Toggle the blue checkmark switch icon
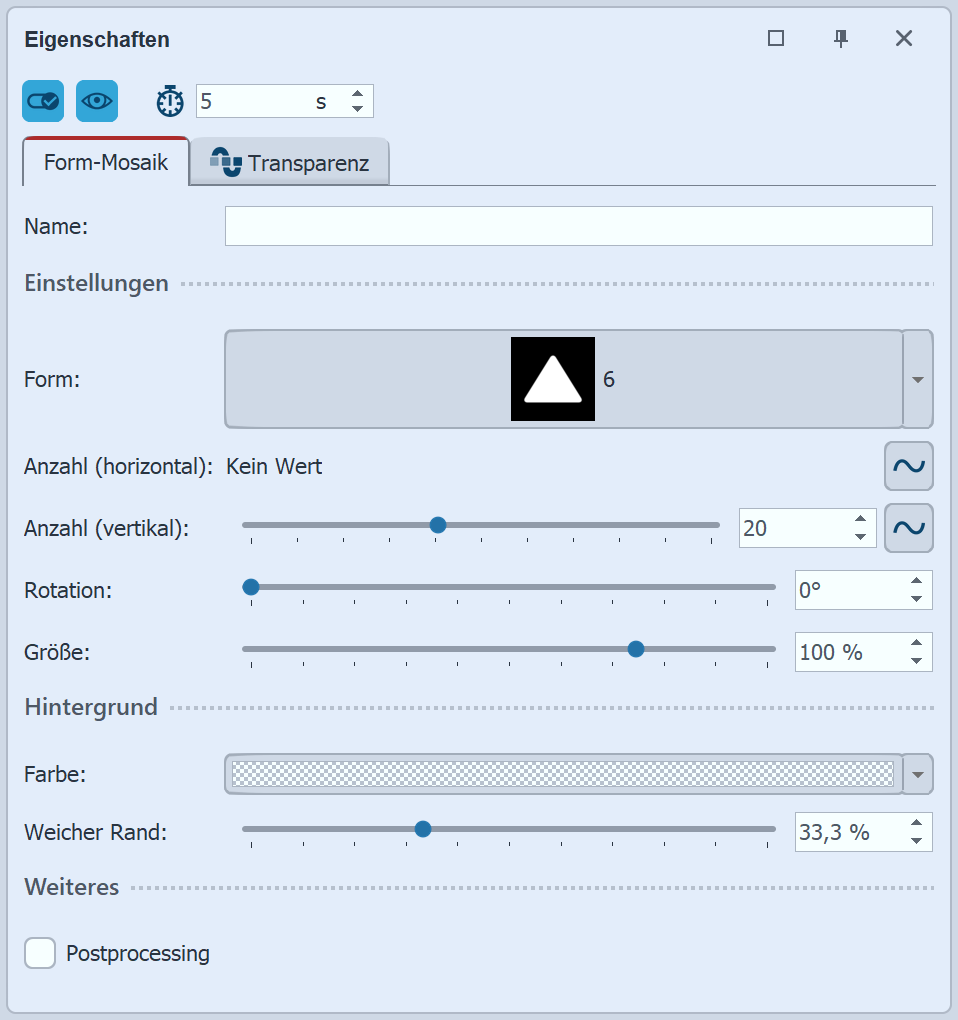 point(43,101)
